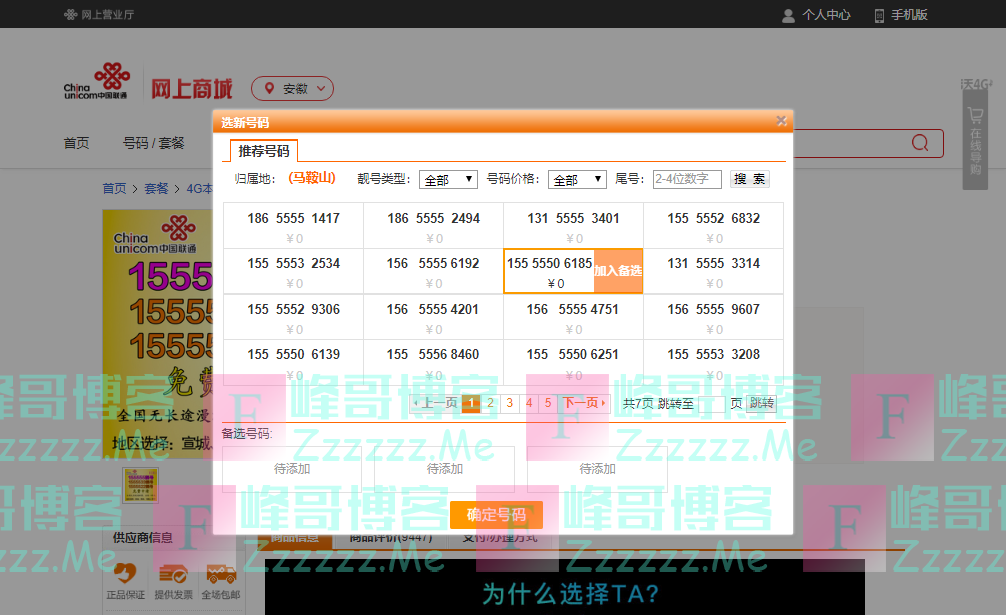This screenshot has width=1006, height=615.
Task: Click the 全场包邮 delivery truck icon
Action: [x=221, y=575]
